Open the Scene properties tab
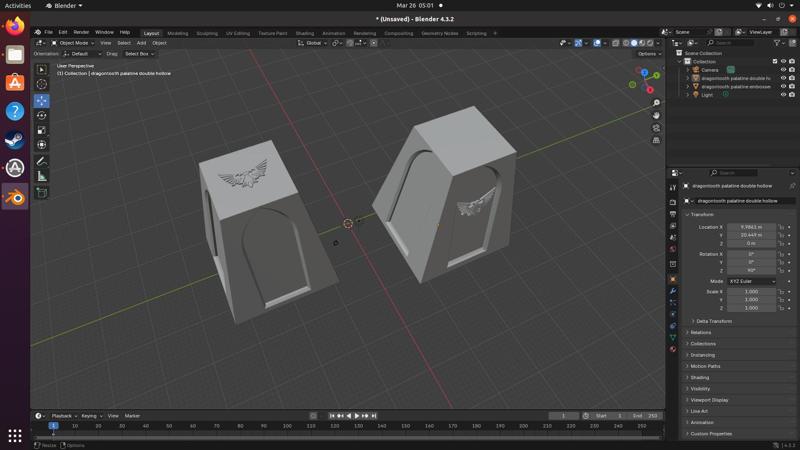The image size is (800, 450). point(673,238)
